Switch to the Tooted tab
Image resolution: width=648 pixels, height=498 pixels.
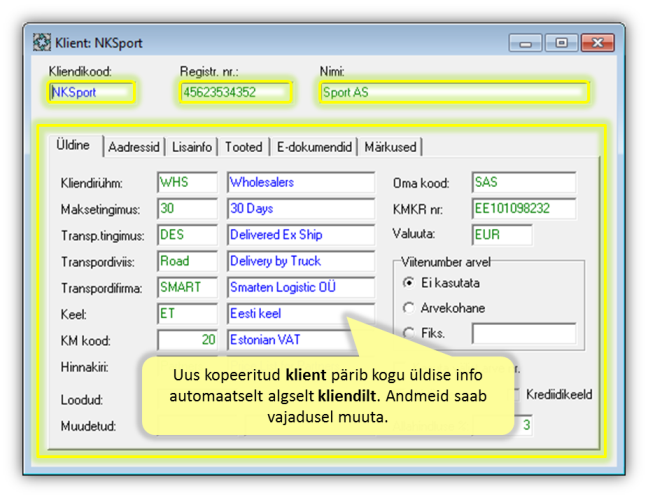pos(244,147)
